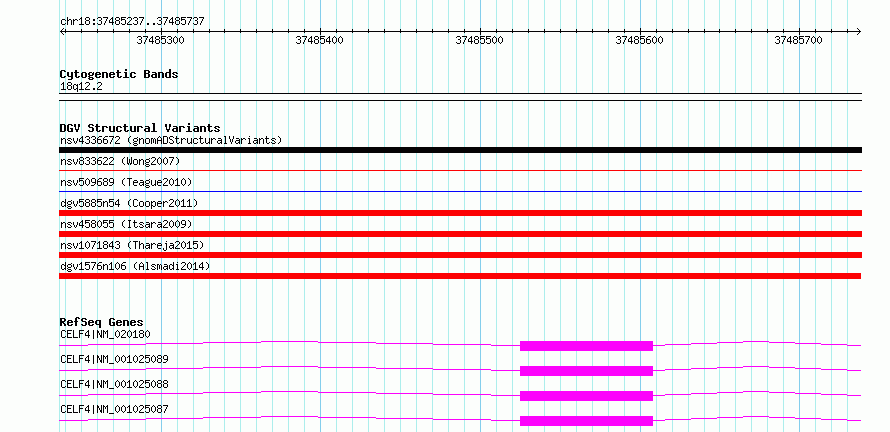Click the magenta exon of NM_001025087

tap(586, 421)
